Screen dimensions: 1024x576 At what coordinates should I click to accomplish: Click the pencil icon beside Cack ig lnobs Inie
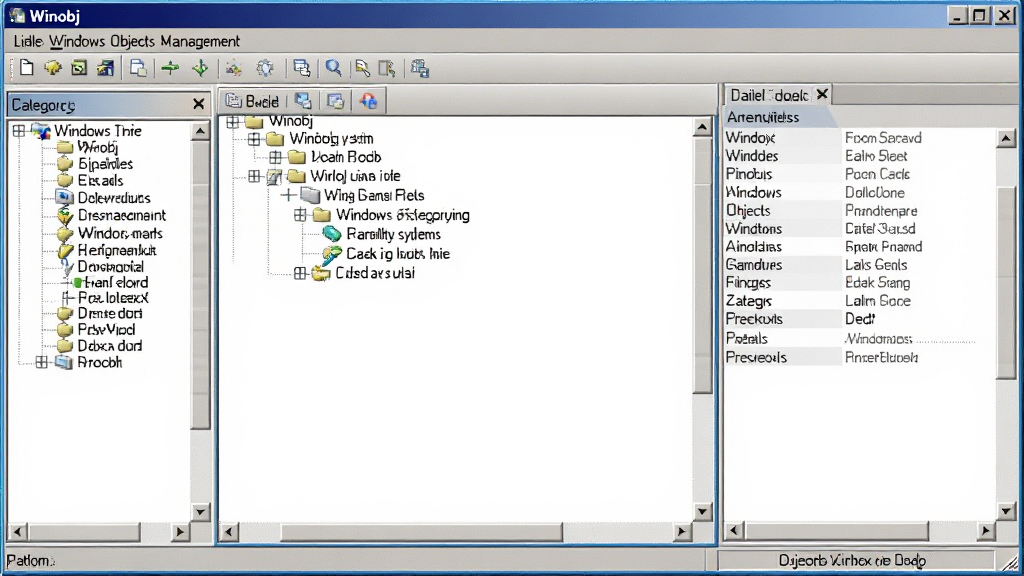pos(332,253)
